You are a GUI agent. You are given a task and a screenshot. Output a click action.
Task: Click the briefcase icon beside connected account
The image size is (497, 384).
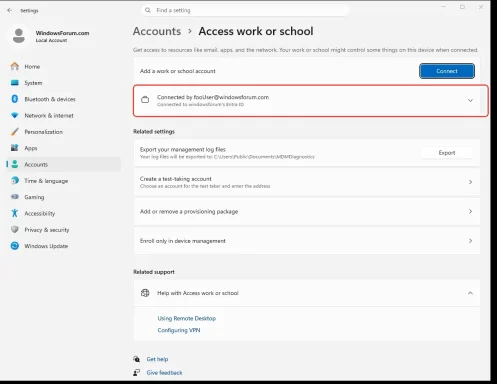click(145, 100)
